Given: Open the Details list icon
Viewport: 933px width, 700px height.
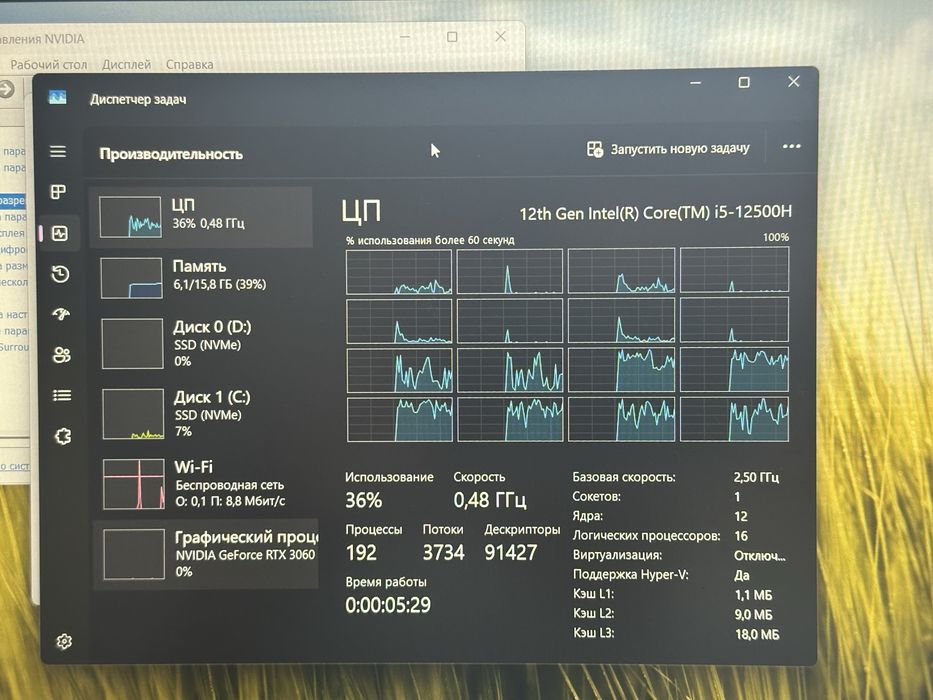Looking at the screenshot, I should 62,395.
